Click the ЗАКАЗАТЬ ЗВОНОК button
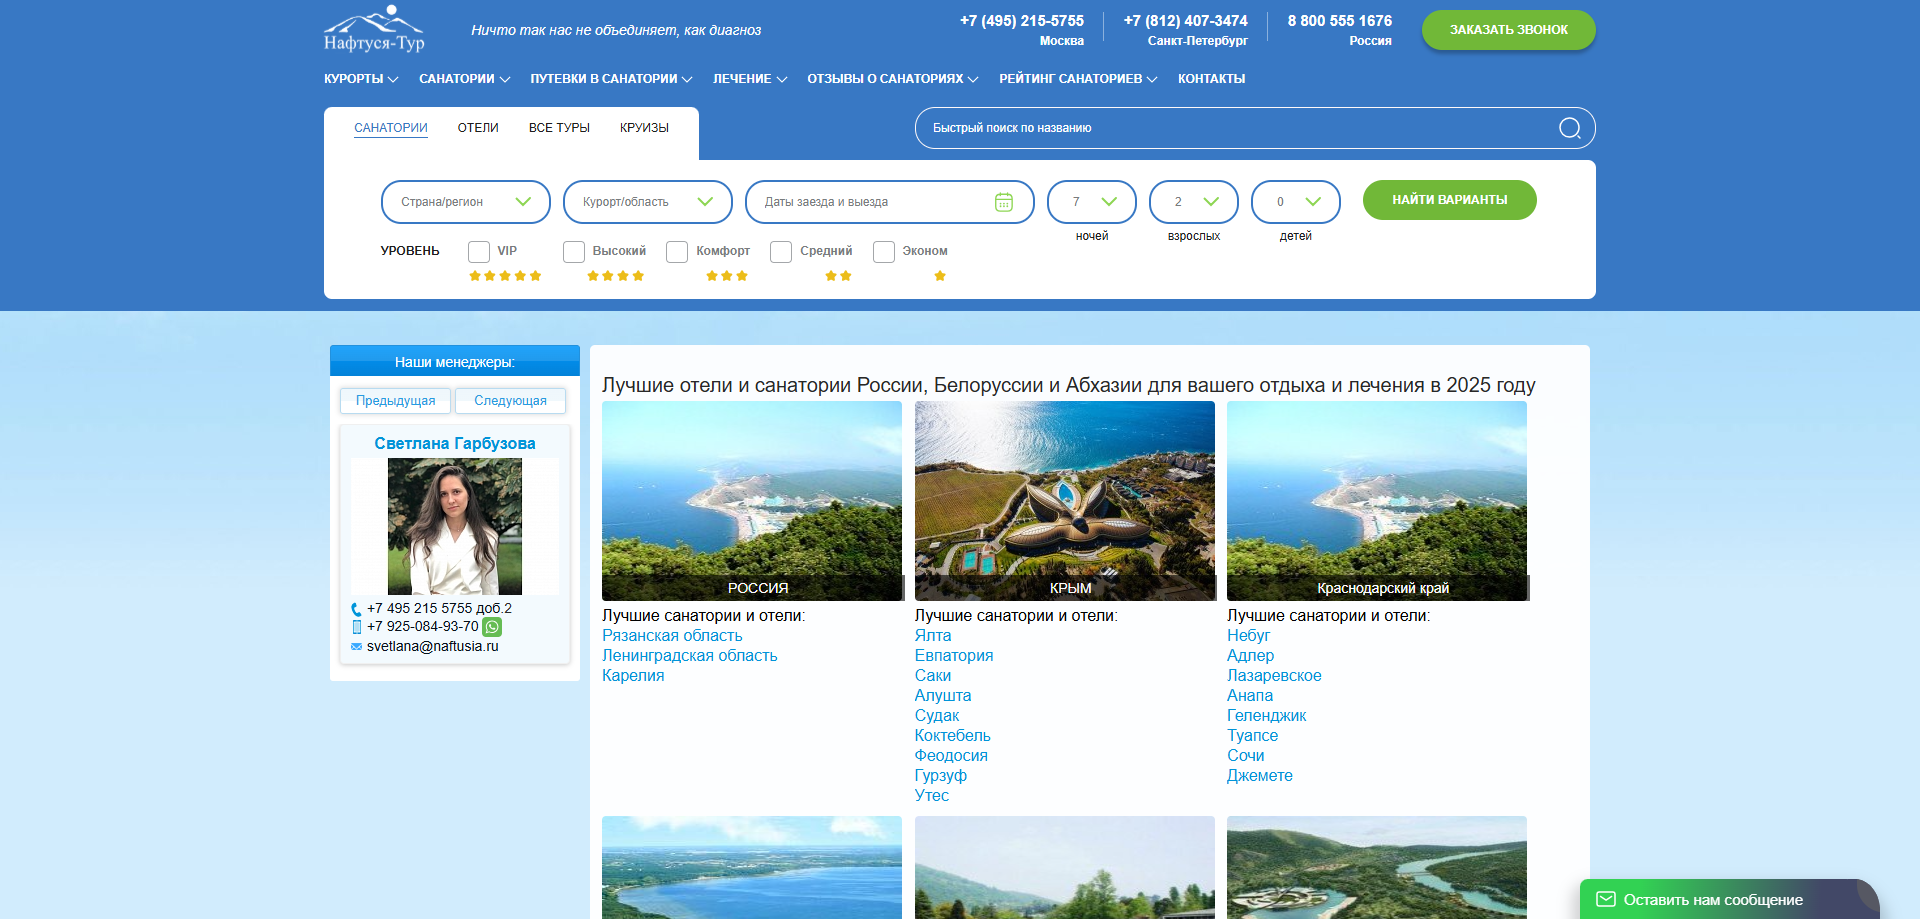The height and width of the screenshot is (919, 1920). click(x=1509, y=30)
